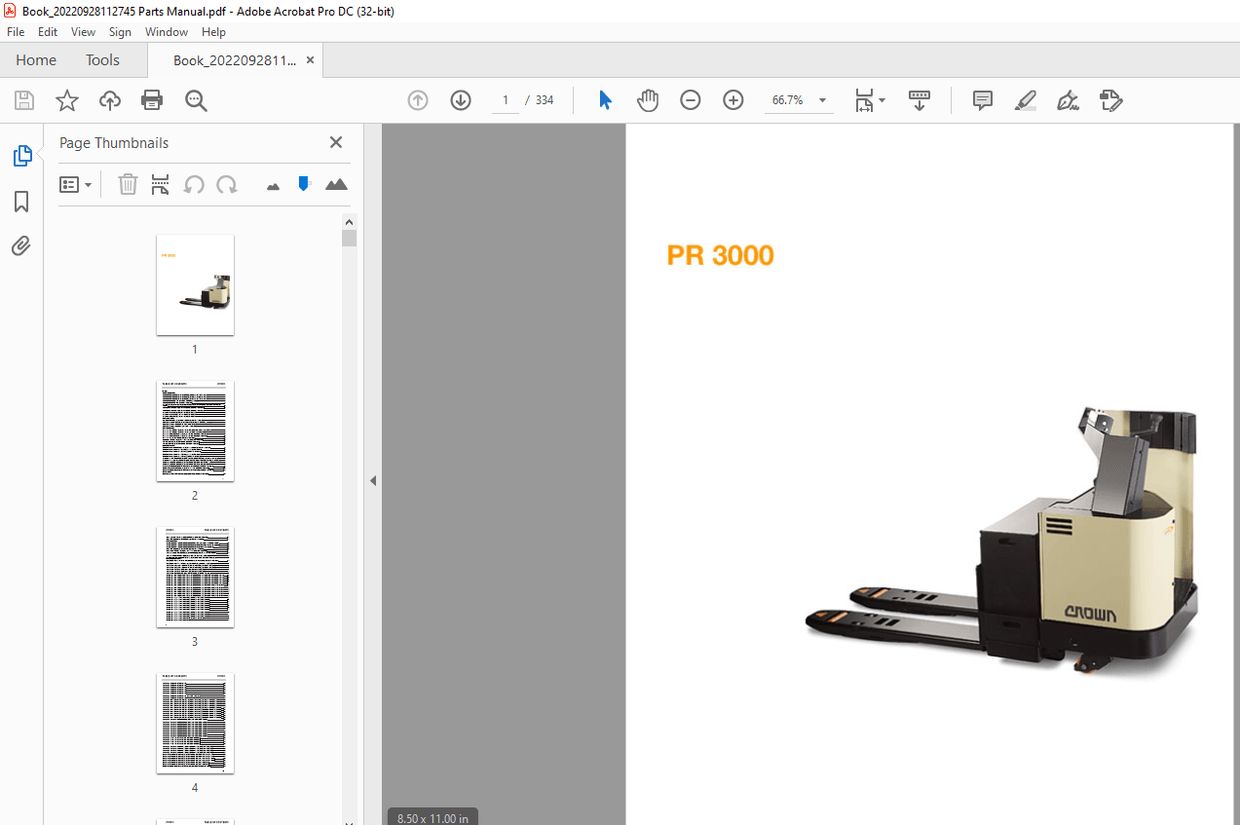1240x825 pixels.
Task: Print the parts manual document
Action: coord(151,100)
